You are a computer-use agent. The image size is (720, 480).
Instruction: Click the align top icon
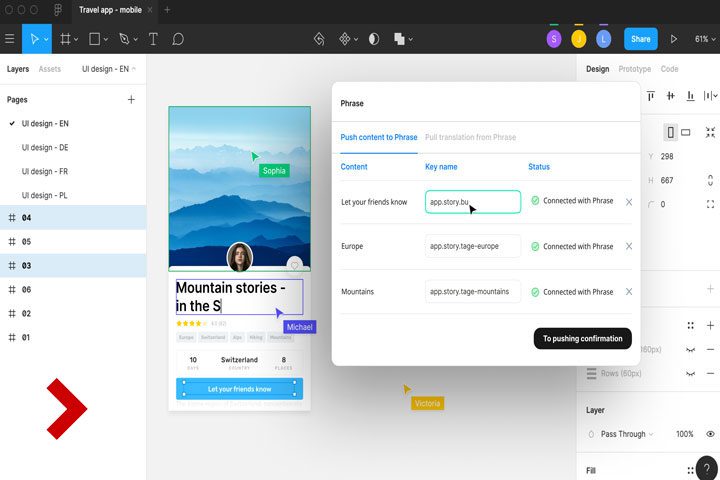point(651,96)
